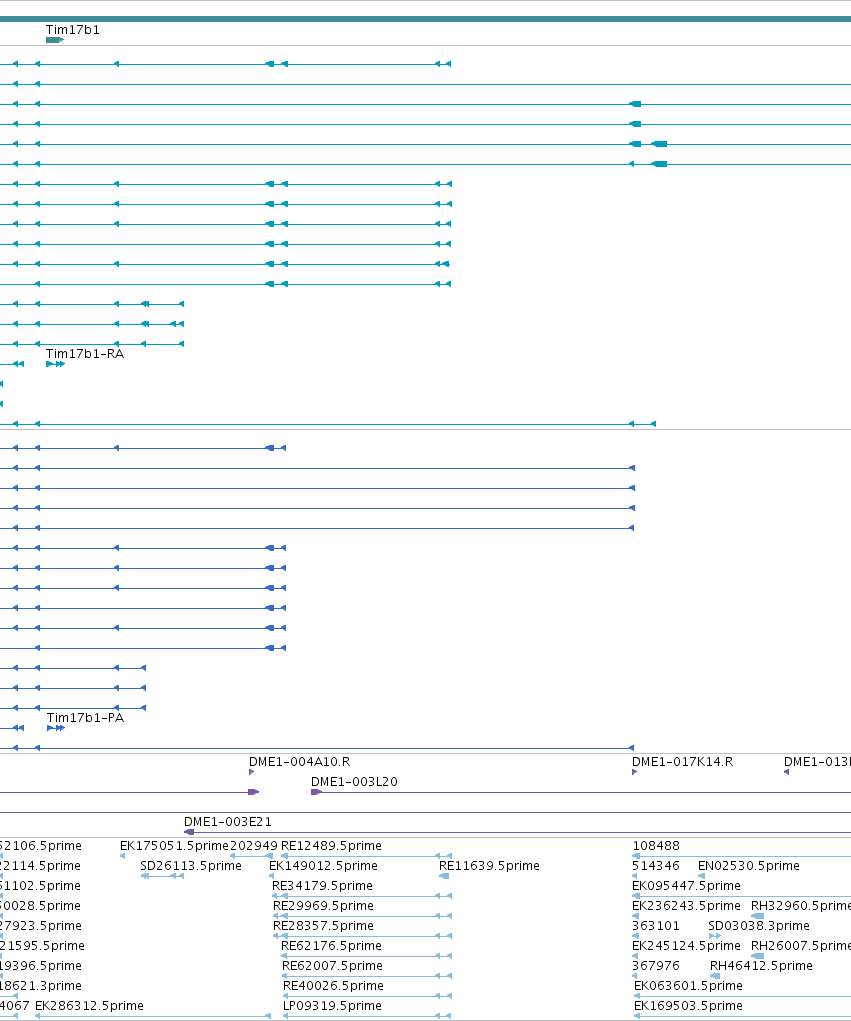Screen dimensions: 851x1021
Task: Click the RE12489.5prime EST label
Action: pyautogui.click(x=331, y=846)
